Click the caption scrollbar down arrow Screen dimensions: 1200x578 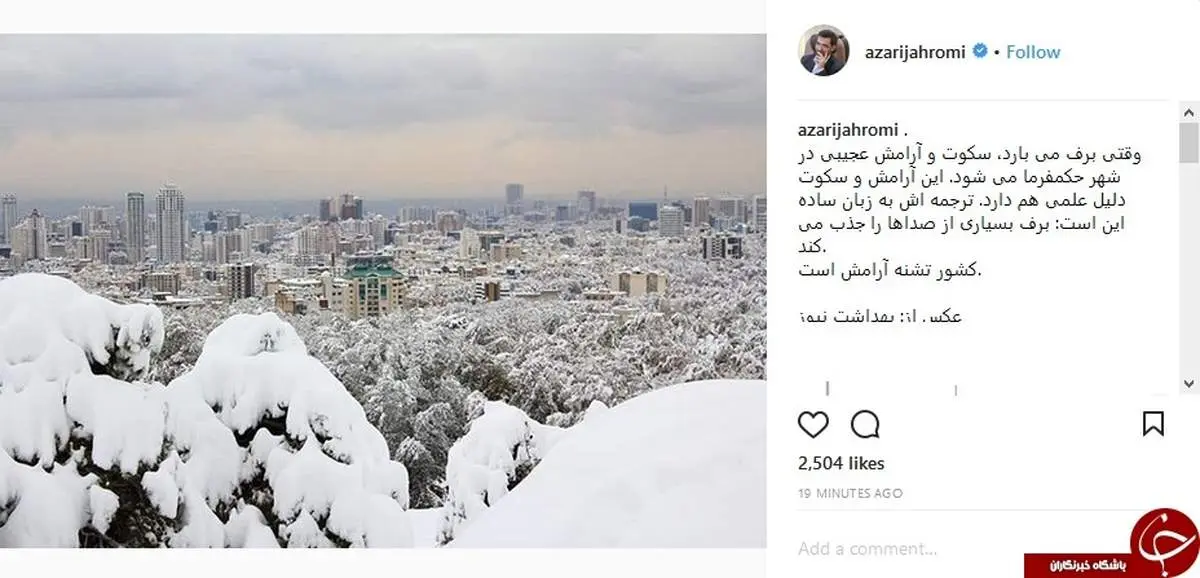(1189, 383)
